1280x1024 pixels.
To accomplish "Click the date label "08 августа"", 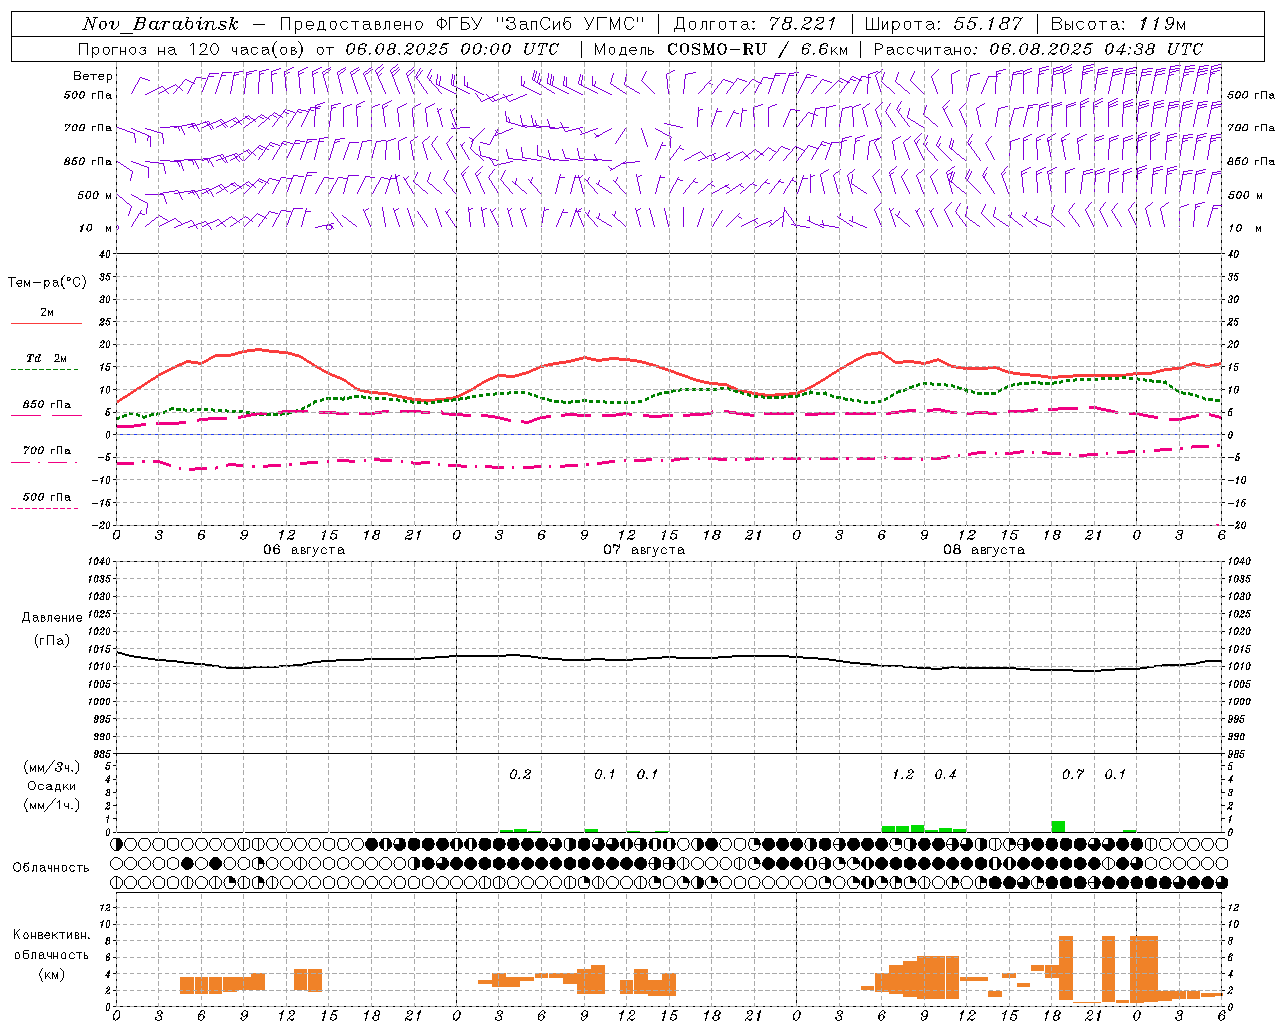I will (984, 550).
